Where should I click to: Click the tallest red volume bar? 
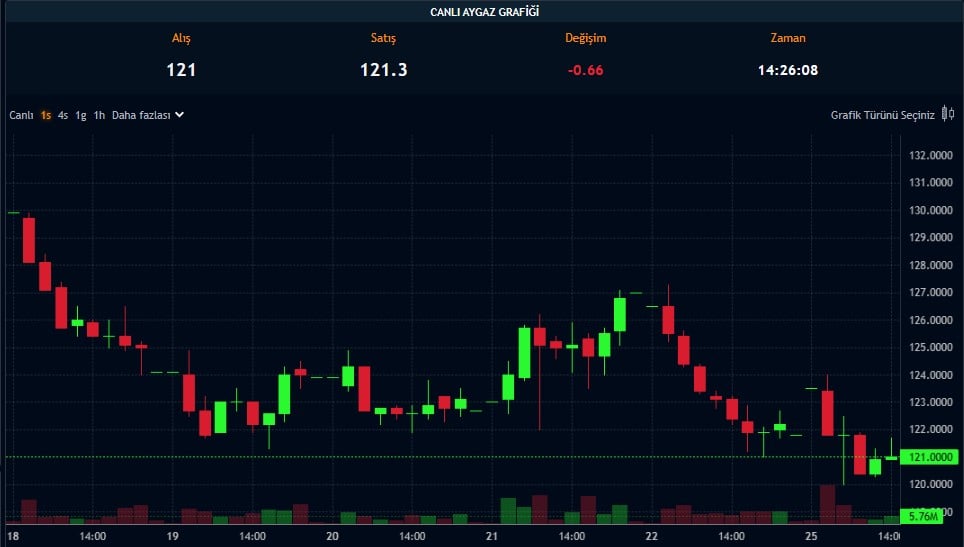(827, 503)
